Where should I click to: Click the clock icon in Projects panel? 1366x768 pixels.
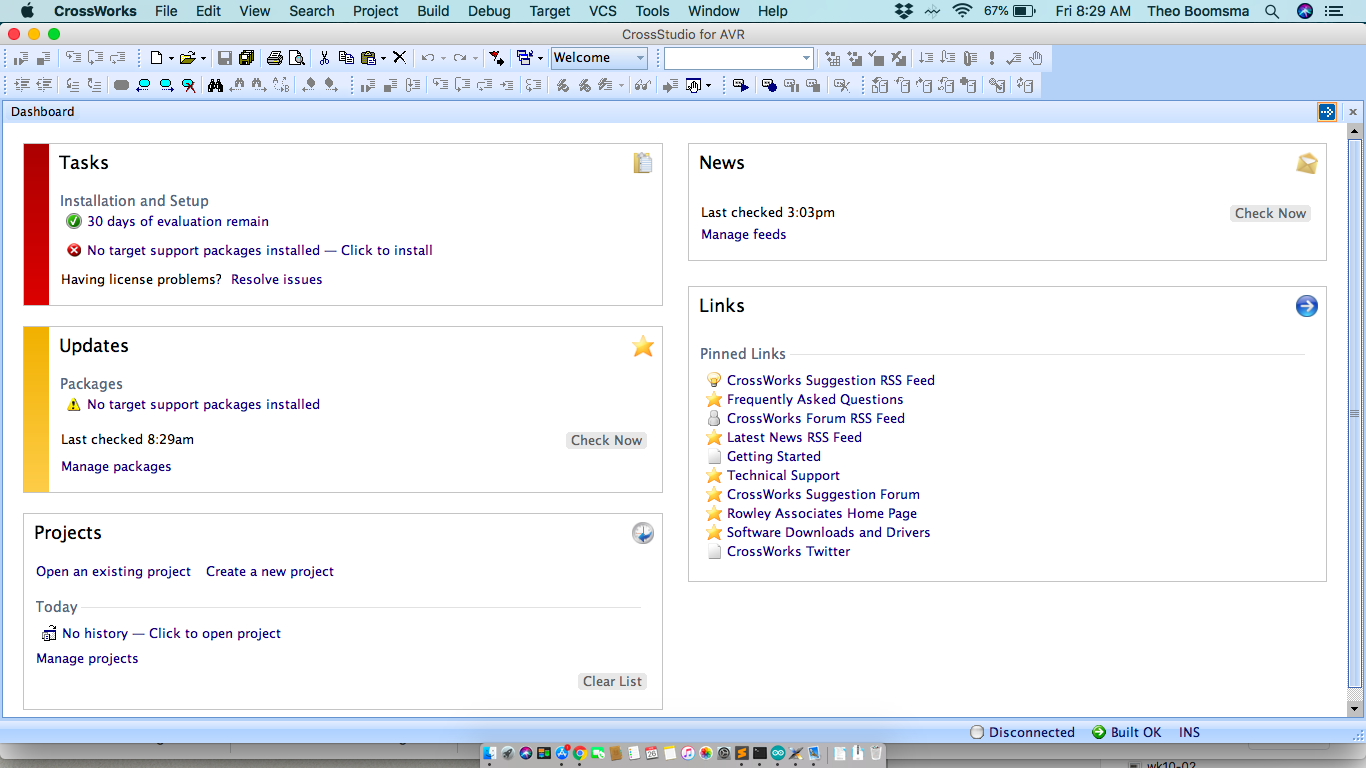coord(643,533)
